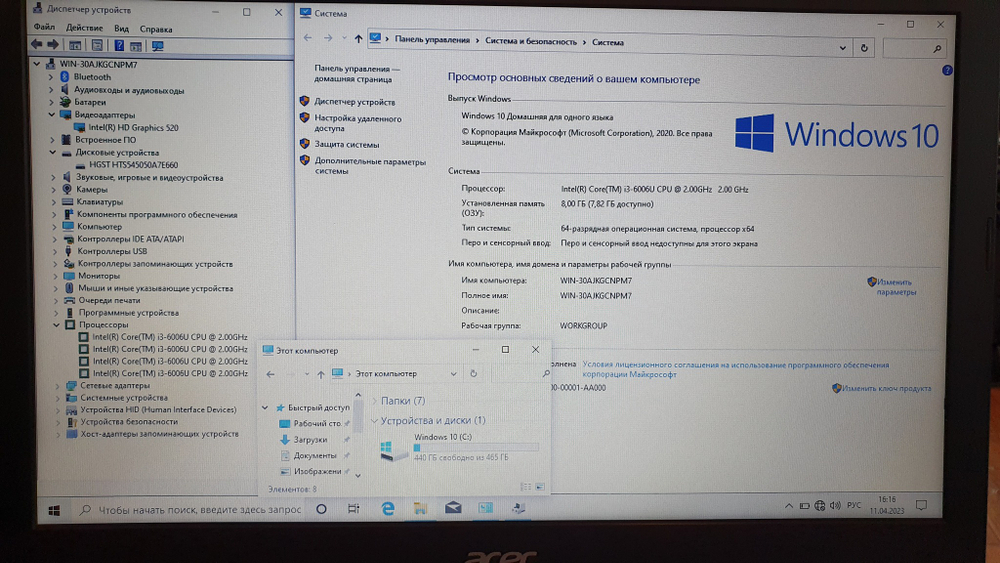Select Камеры category in device tree
The height and width of the screenshot is (563, 1000).
click(x=92, y=189)
